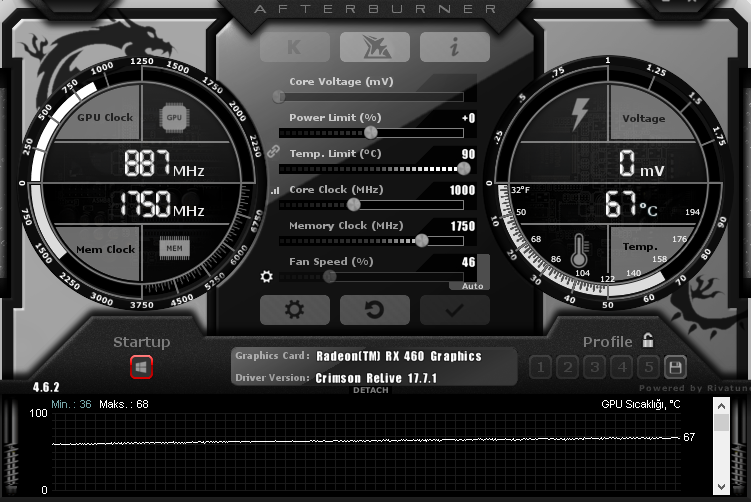Apply settings with the checkmark button

(x=455, y=310)
